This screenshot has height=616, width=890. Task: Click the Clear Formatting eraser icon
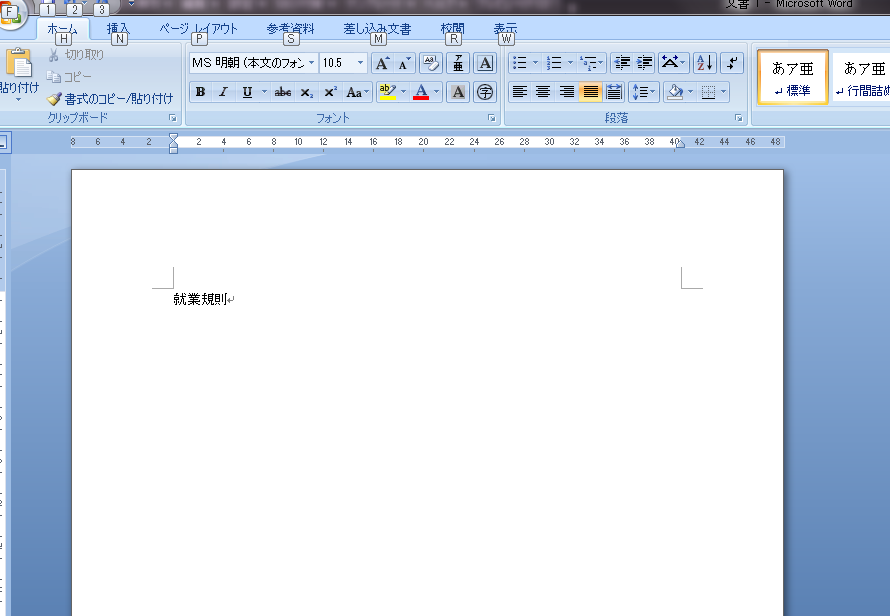430,63
